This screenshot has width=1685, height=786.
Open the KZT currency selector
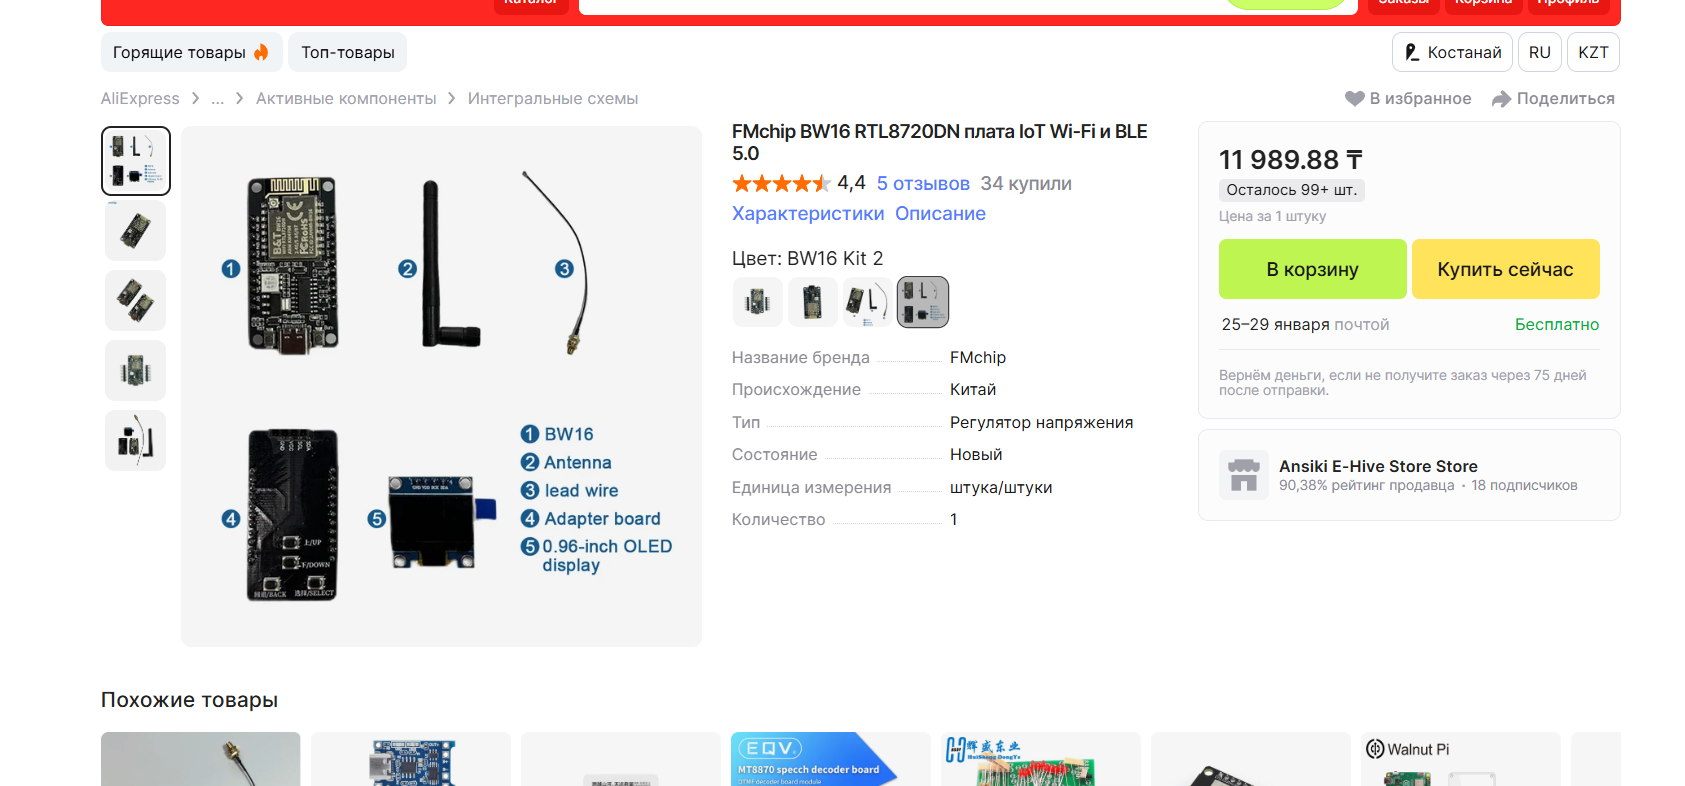[x=1593, y=52]
